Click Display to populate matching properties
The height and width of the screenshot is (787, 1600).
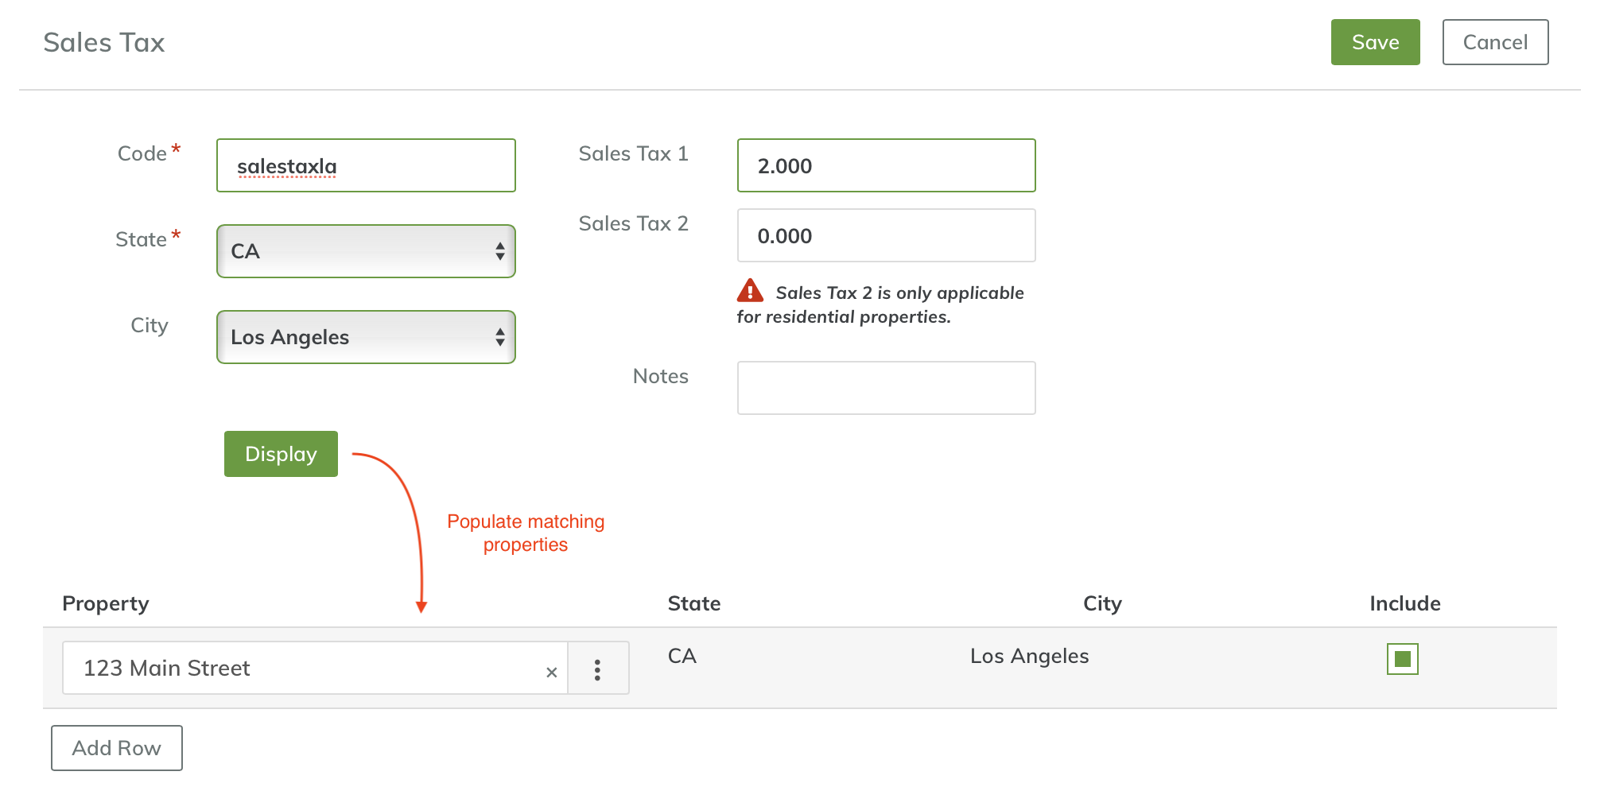(x=281, y=454)
